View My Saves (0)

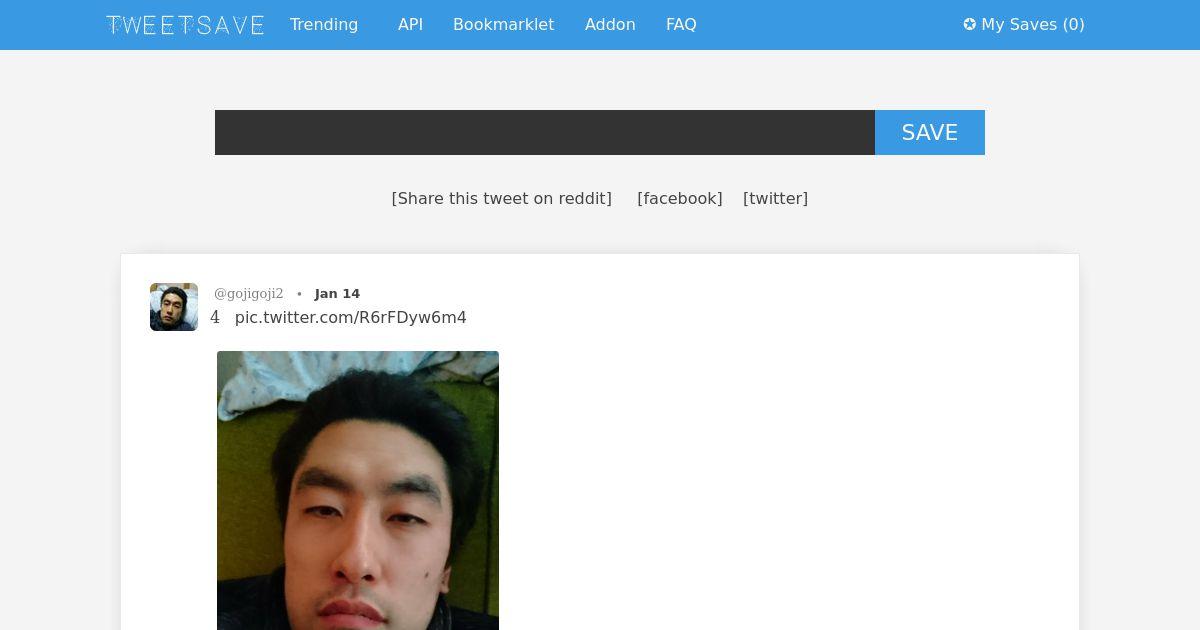[x=1024, y=24]
